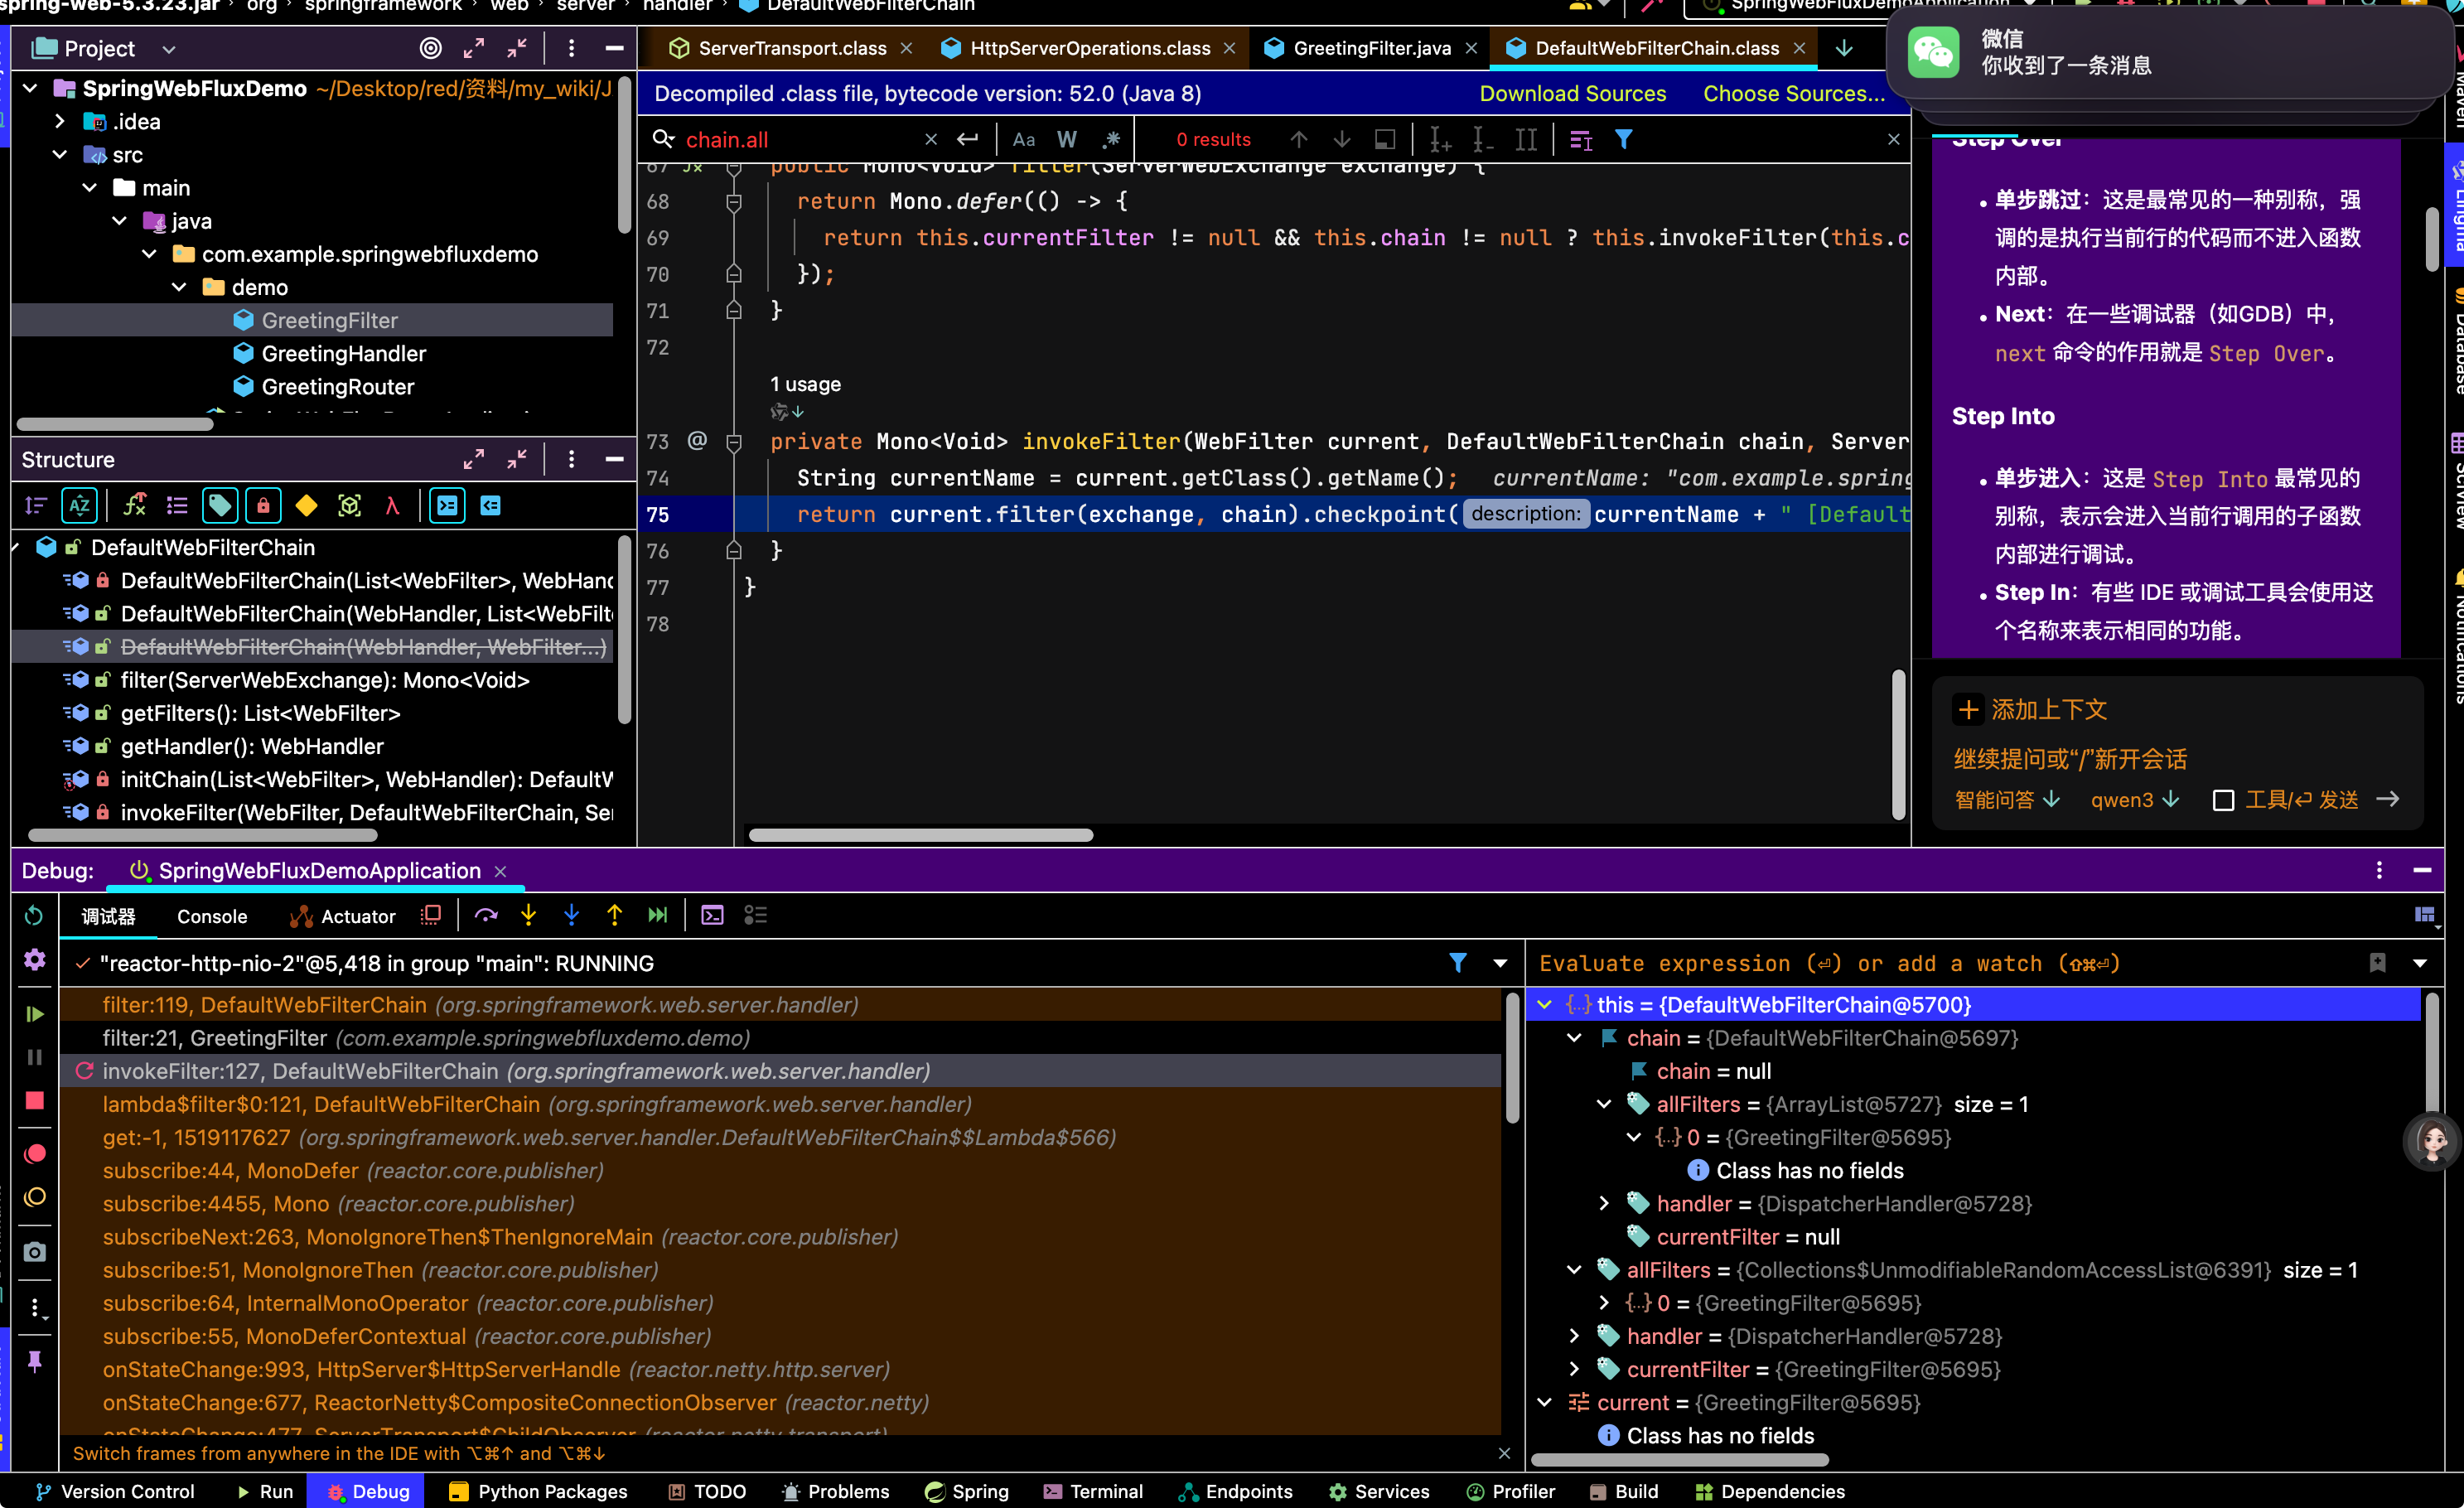The height and width of the screenshot is (1508, 2464).
Task: Click 添加上下文 button
Action: [2031, 710]
